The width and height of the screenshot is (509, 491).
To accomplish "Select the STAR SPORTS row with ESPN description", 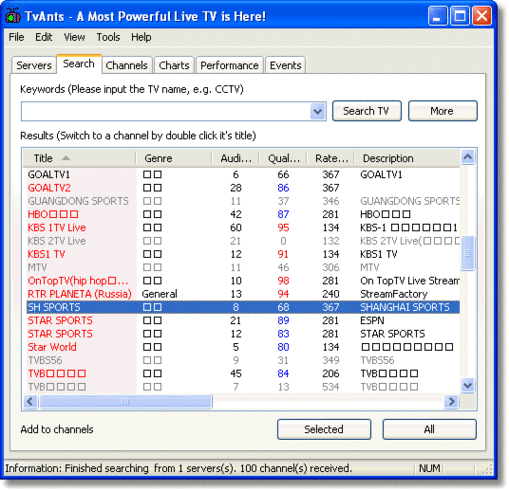I will (243, 321).
